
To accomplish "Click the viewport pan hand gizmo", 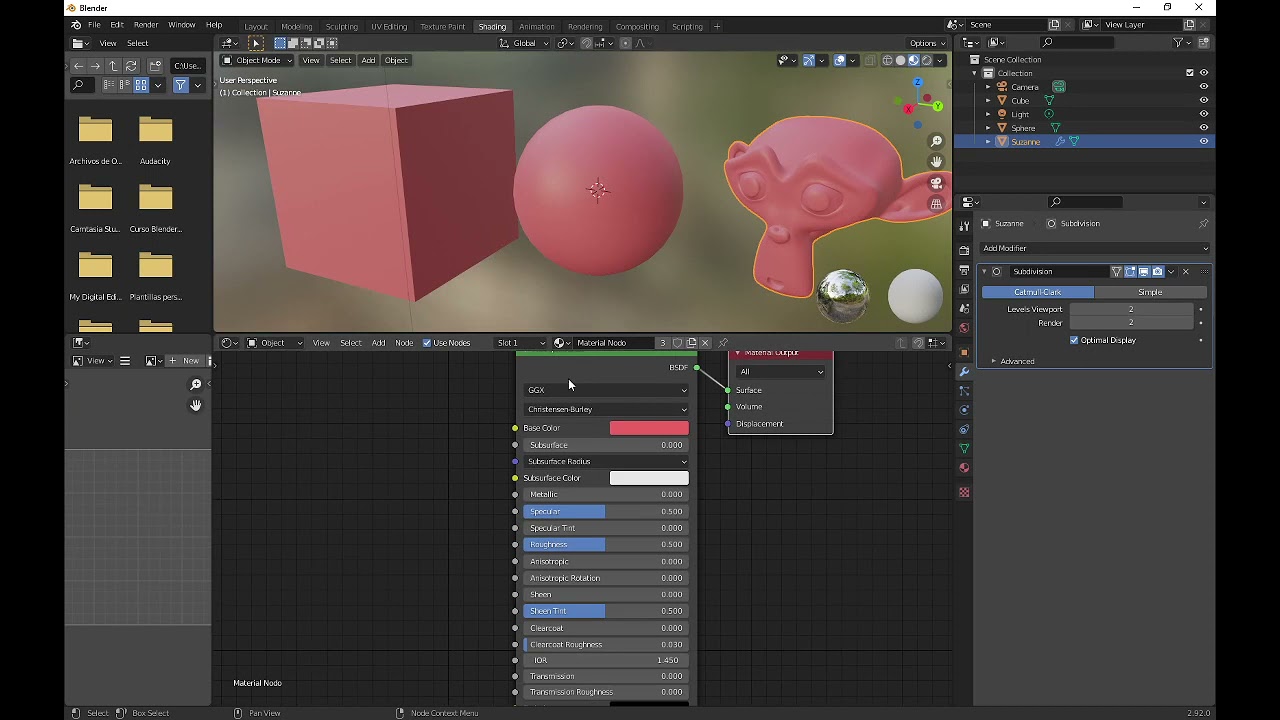I will [936, 162].
